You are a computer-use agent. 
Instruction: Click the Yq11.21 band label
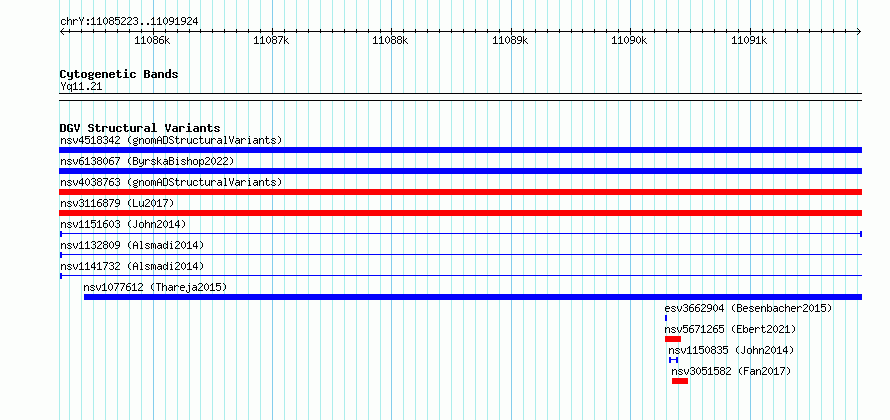pos(81,86)
